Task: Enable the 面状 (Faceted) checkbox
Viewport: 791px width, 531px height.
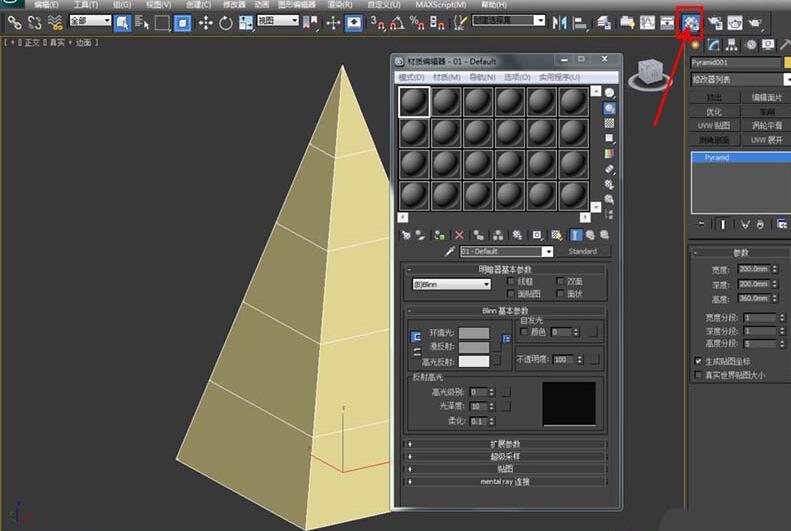Action: [560, 293]
